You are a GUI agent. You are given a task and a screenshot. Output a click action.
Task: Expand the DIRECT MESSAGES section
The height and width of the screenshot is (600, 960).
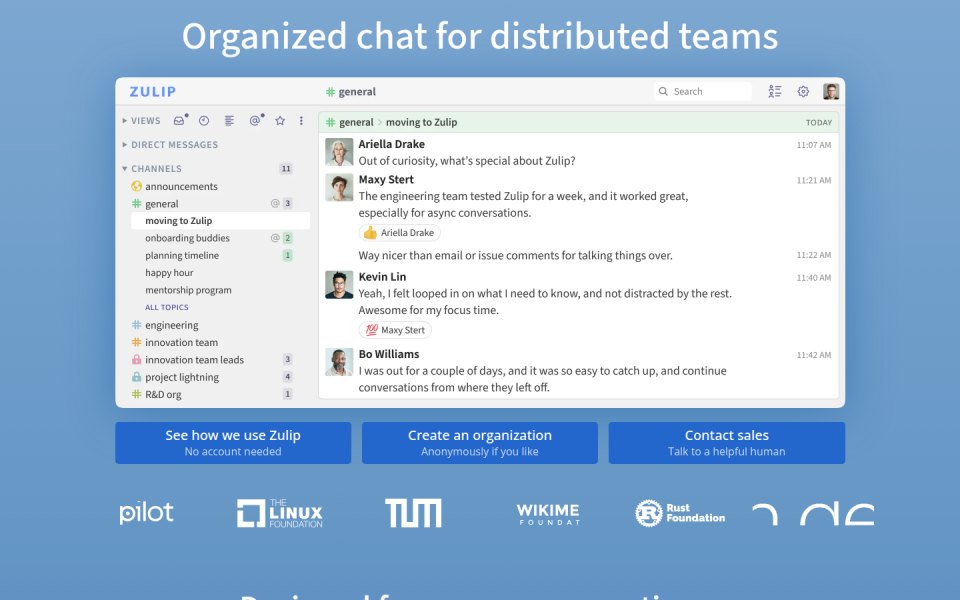(170, 144)
